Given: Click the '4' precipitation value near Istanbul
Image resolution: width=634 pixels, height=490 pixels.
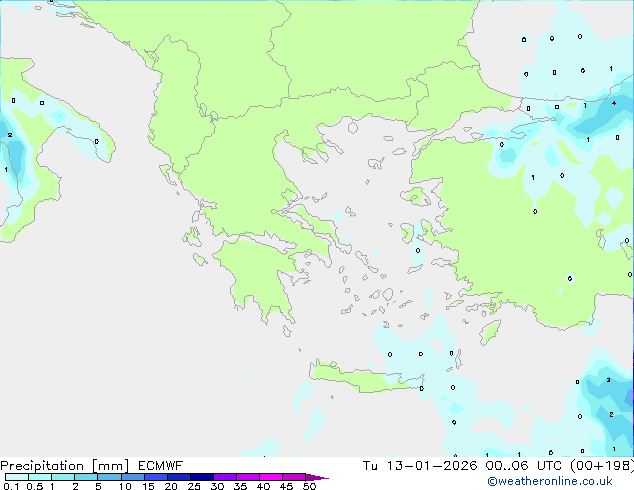Looking at the screenshot, I should [x=614, y=103].
